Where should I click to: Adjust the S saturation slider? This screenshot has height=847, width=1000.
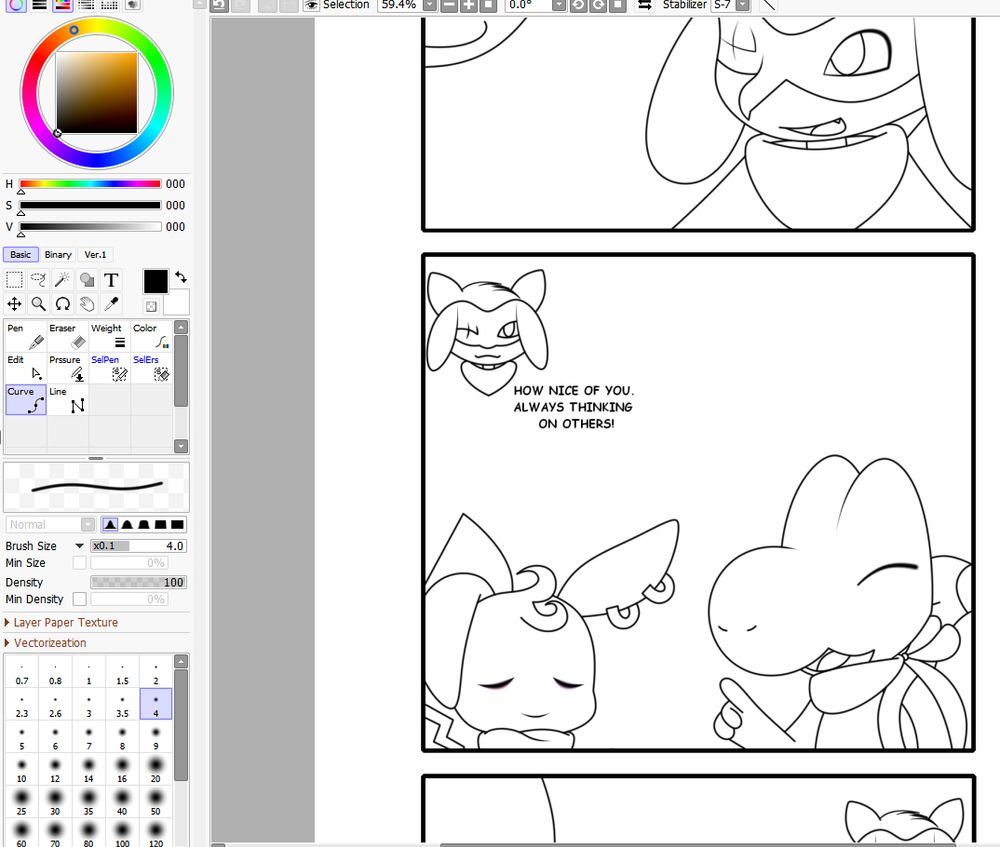(x=90, y=205)
